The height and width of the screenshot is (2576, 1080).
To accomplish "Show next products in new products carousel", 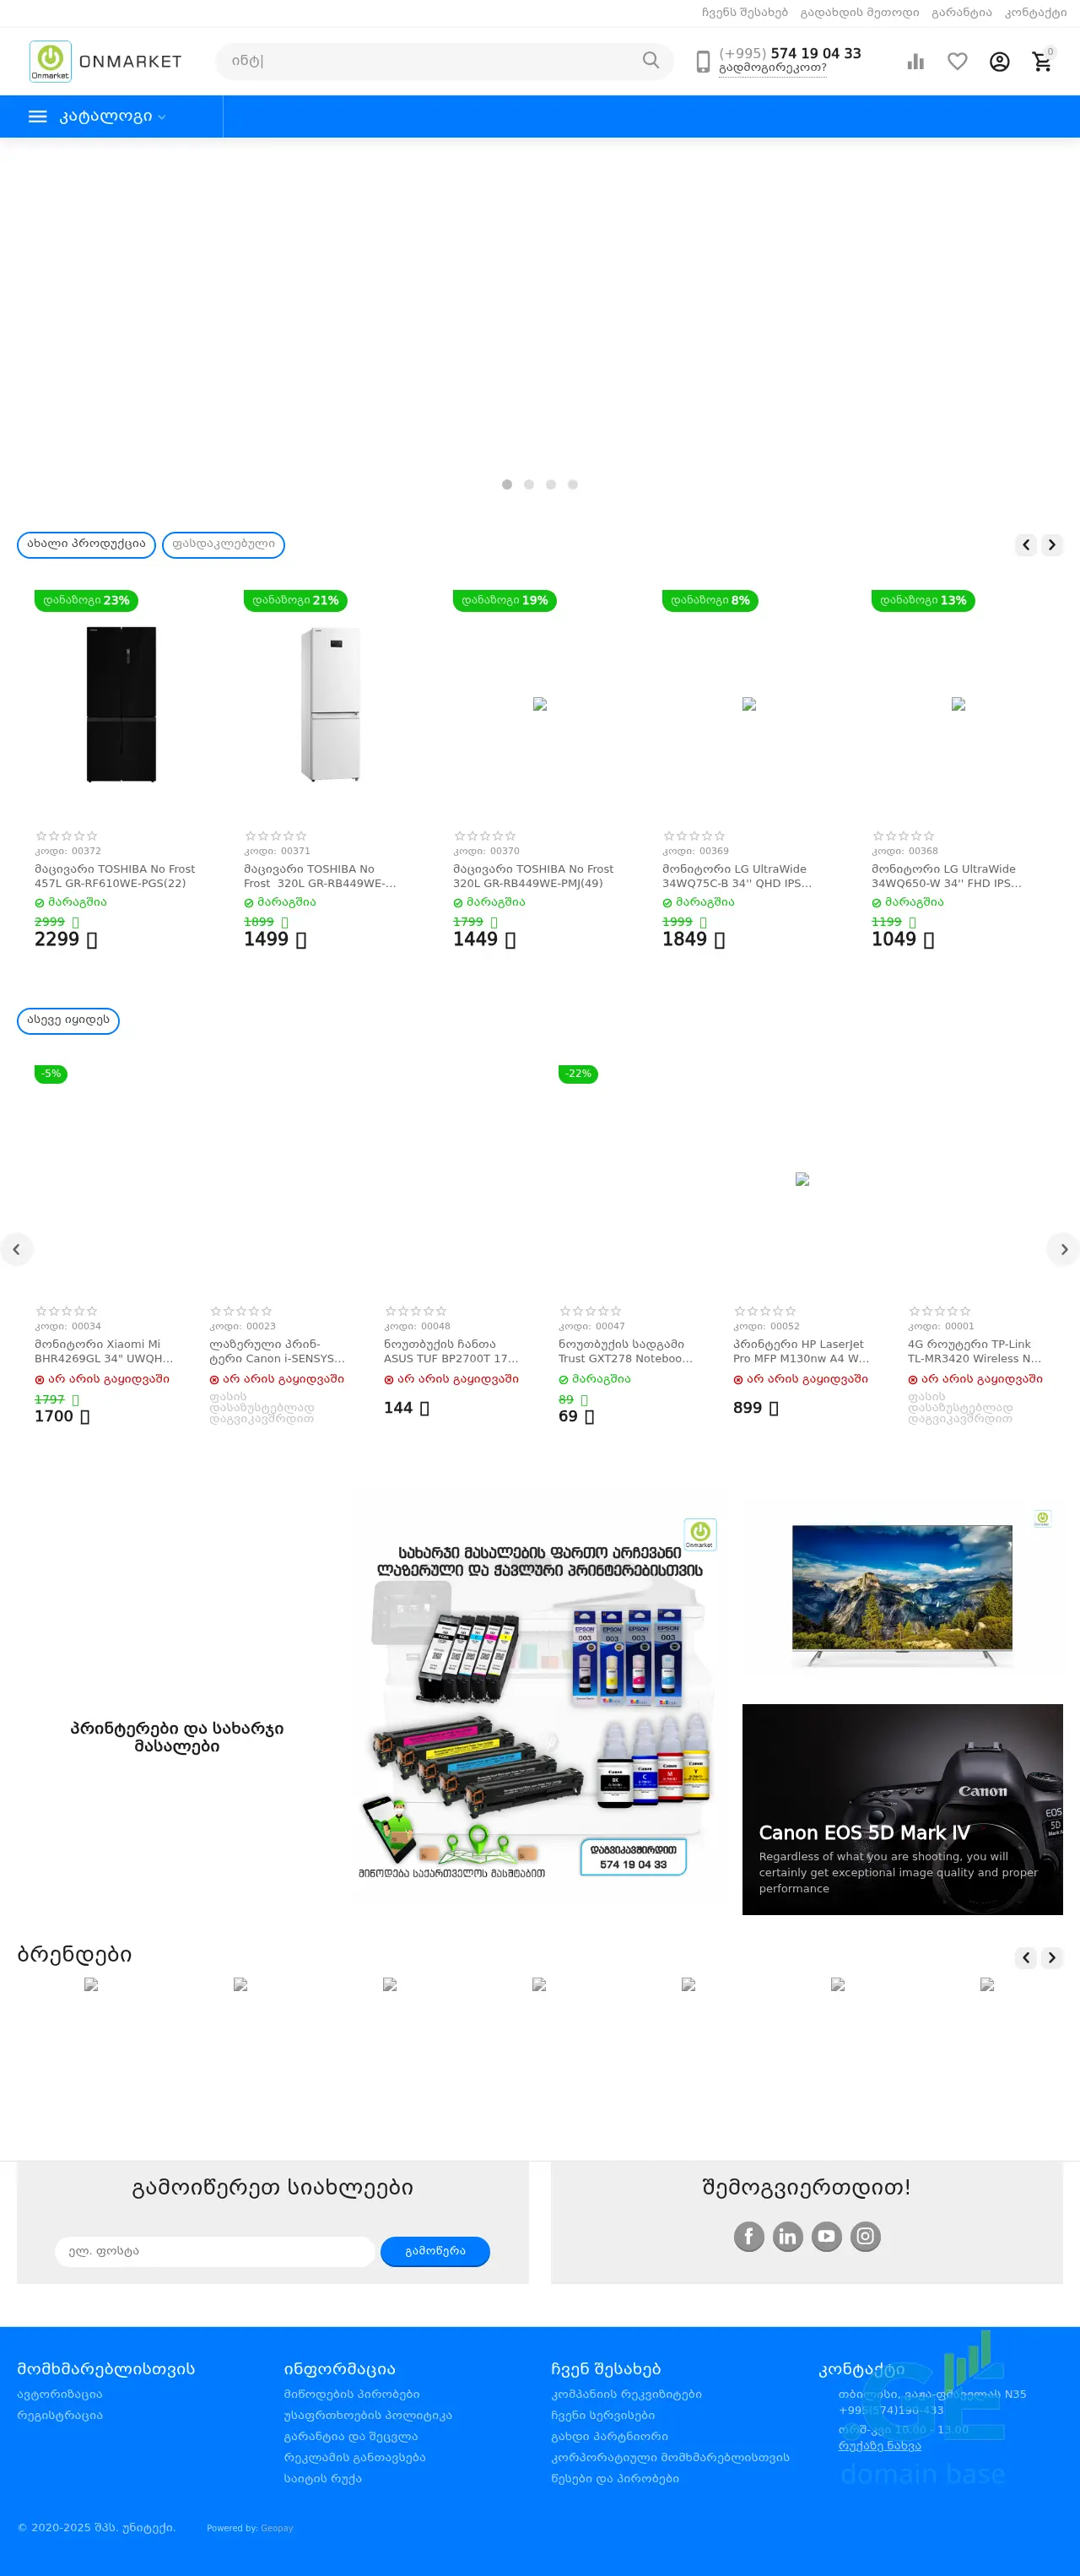I will (1052, 545).
